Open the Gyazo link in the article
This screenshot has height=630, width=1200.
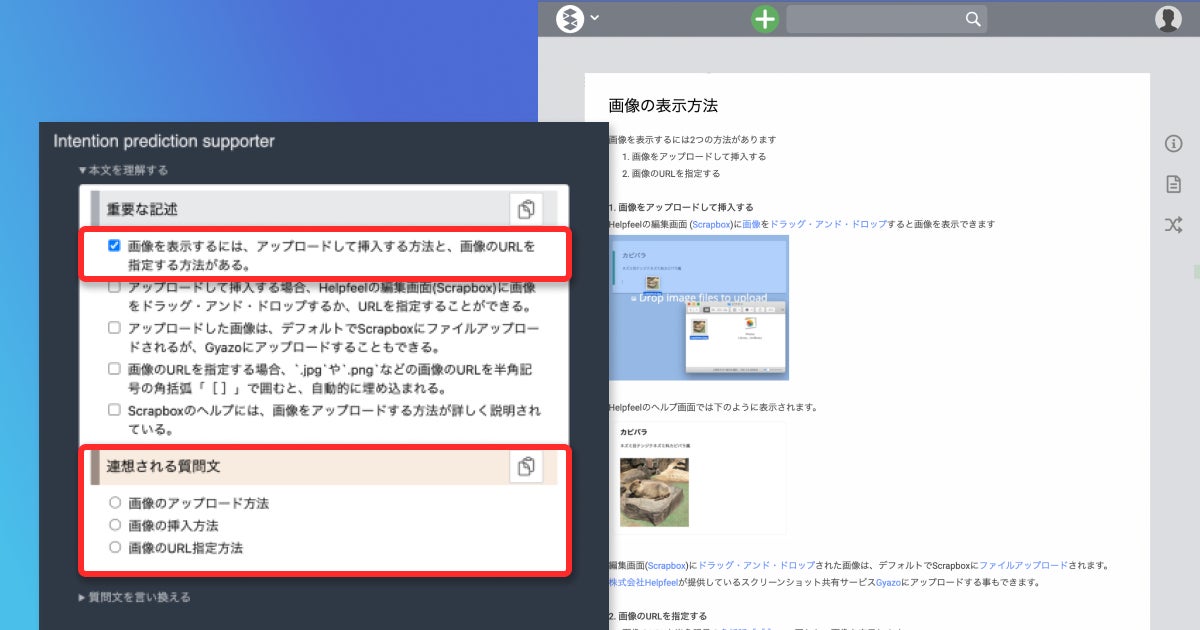point(888,582)
